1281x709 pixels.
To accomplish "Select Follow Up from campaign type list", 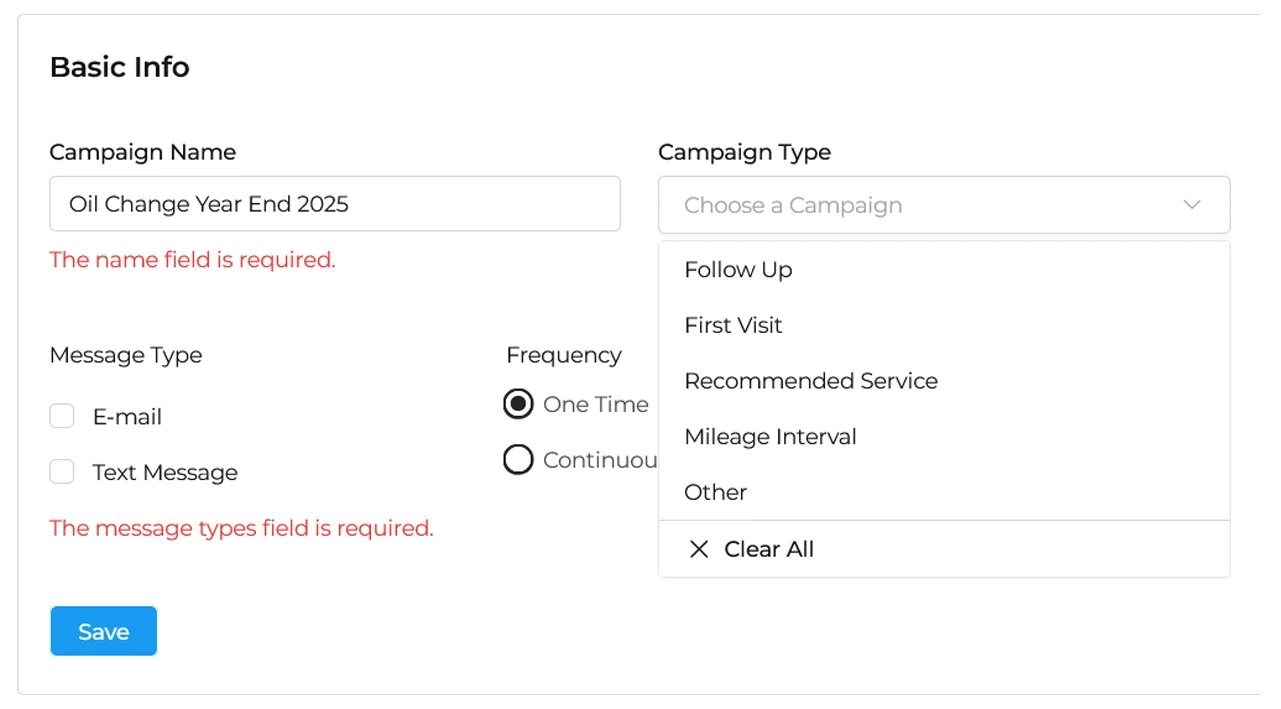I will 738,270.
